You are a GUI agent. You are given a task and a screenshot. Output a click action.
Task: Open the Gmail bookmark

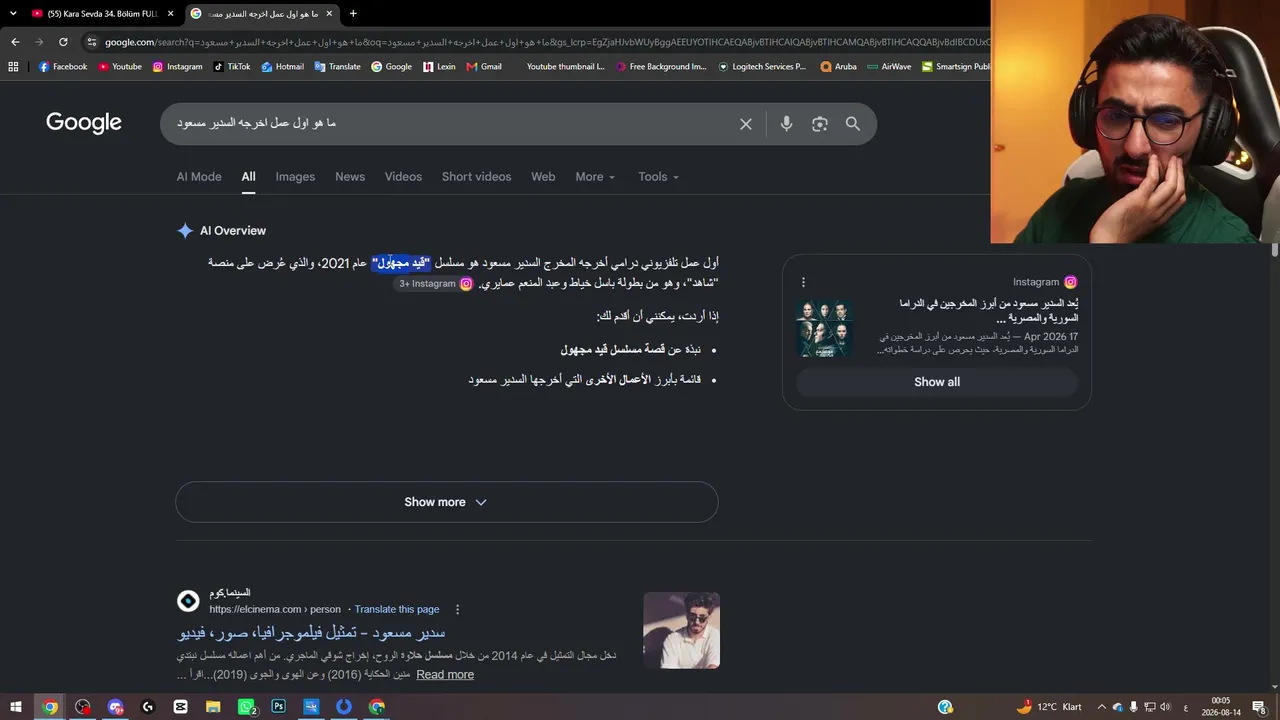tap(484, 67)
